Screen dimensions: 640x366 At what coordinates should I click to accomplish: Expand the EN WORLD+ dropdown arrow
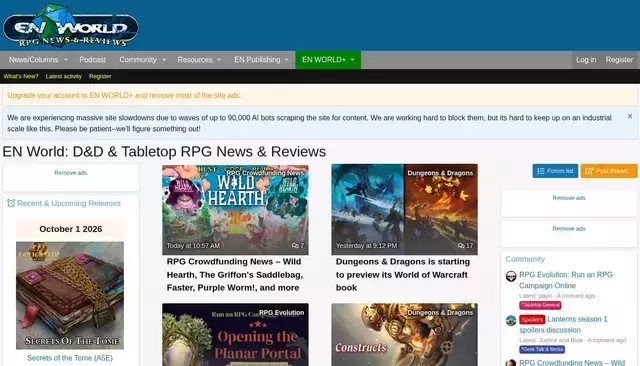coord(353,60)
